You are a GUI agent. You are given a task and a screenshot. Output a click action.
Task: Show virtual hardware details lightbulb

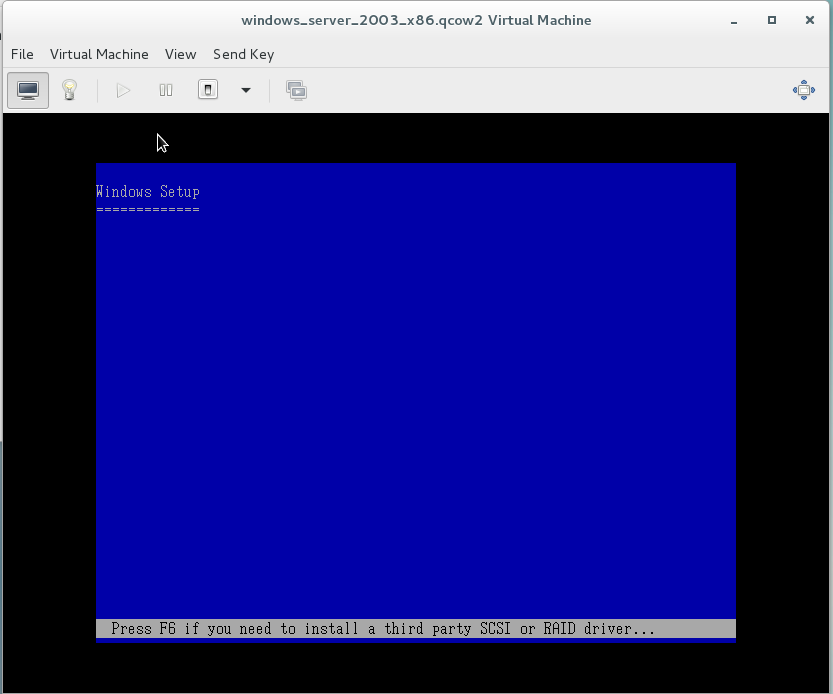click(70, 90)
